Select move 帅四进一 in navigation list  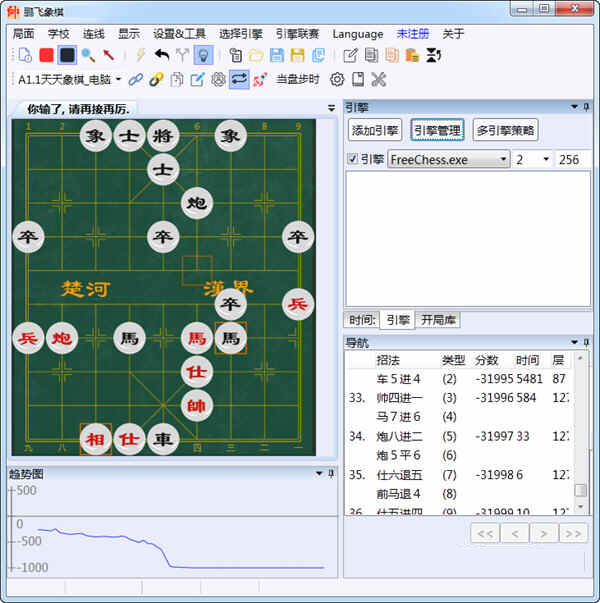(x=399, y=397)
